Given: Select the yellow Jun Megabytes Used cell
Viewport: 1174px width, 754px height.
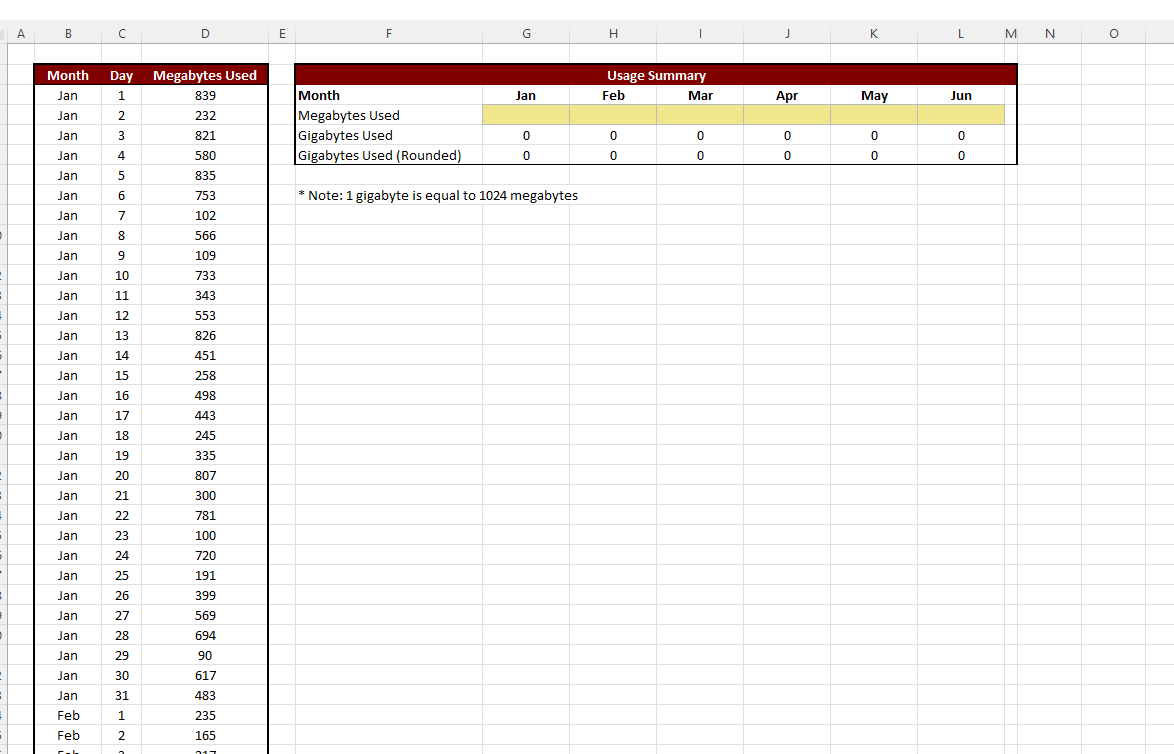Looking at the screenshot, I should click(x=961, y=115).
